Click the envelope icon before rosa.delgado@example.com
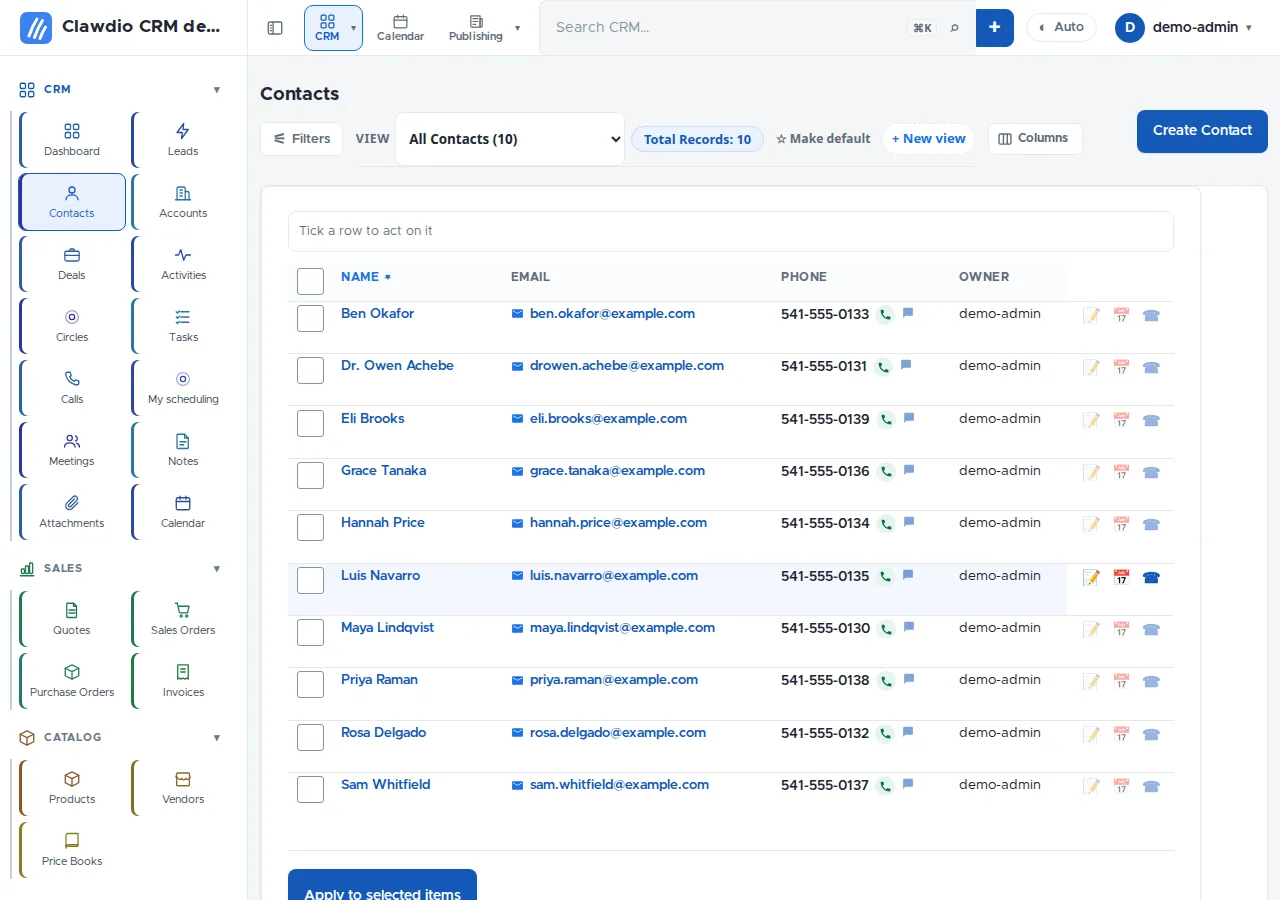The image size is (1280, 900). (517, 733)
